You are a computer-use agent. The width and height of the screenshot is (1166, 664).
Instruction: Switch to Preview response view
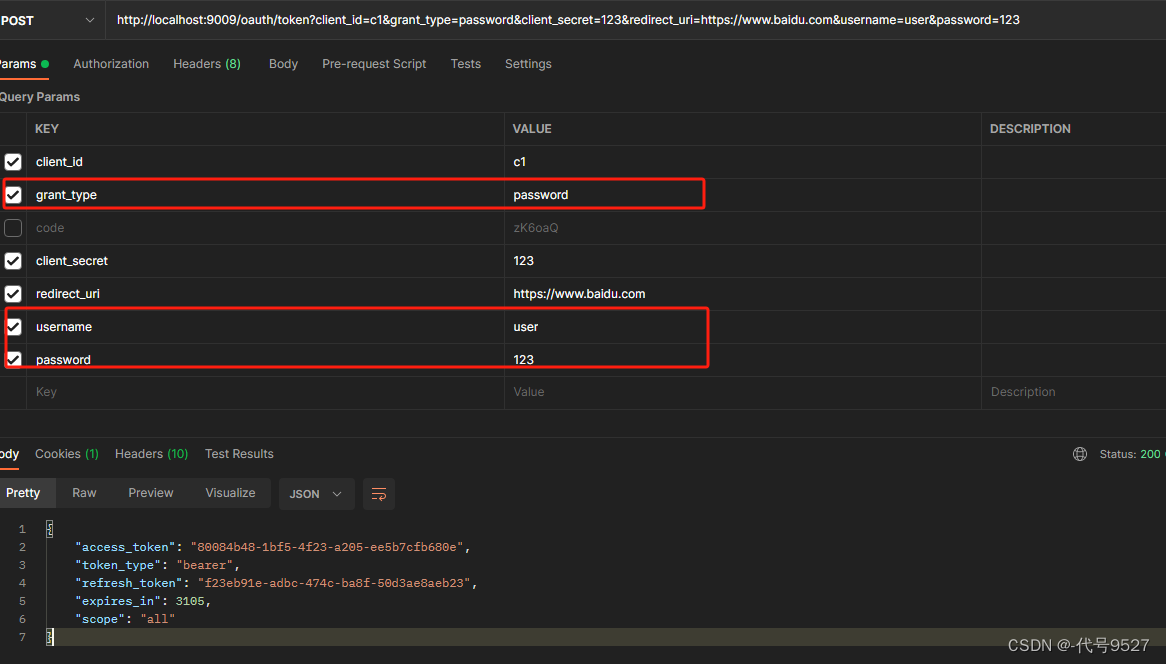click(151, 493)
